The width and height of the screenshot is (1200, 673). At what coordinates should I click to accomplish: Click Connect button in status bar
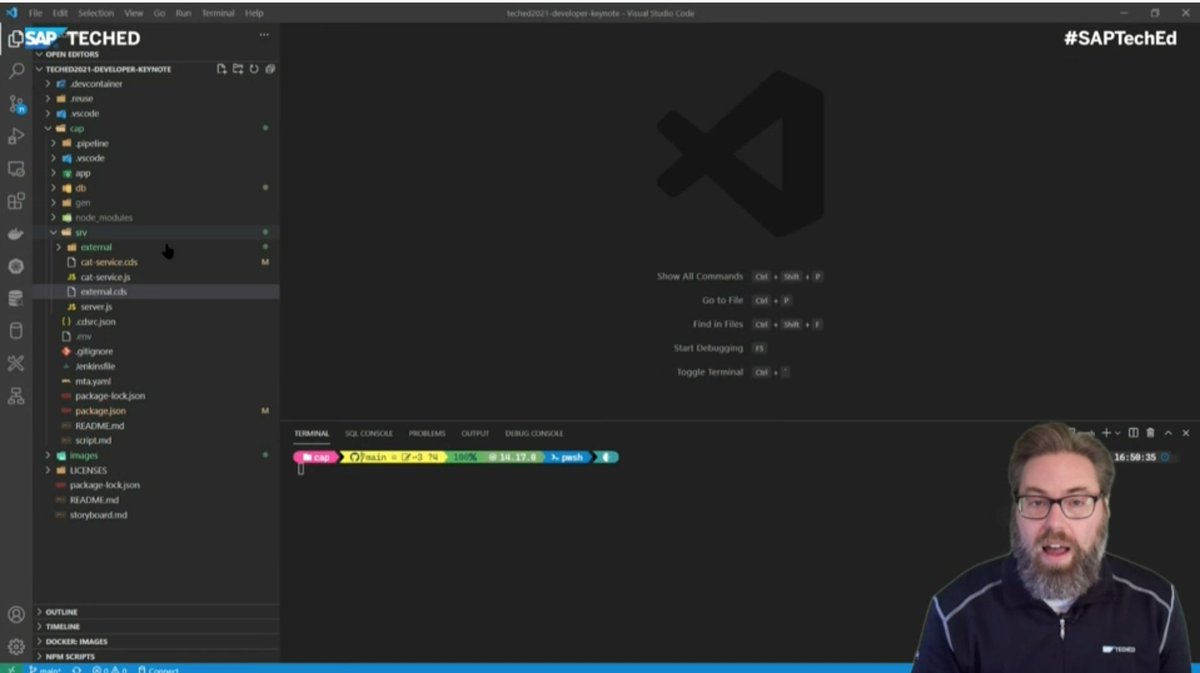pos(159,669)
